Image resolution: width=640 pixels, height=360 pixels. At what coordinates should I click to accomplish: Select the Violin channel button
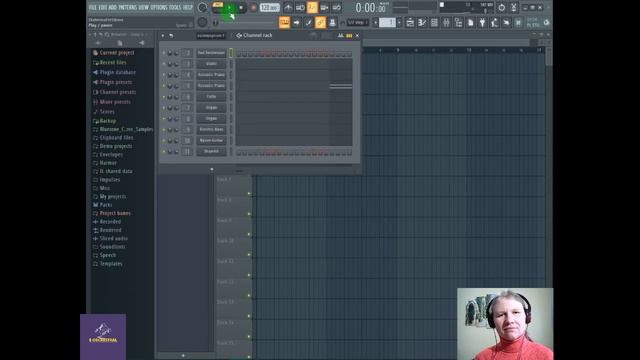[x=211, y=64]
